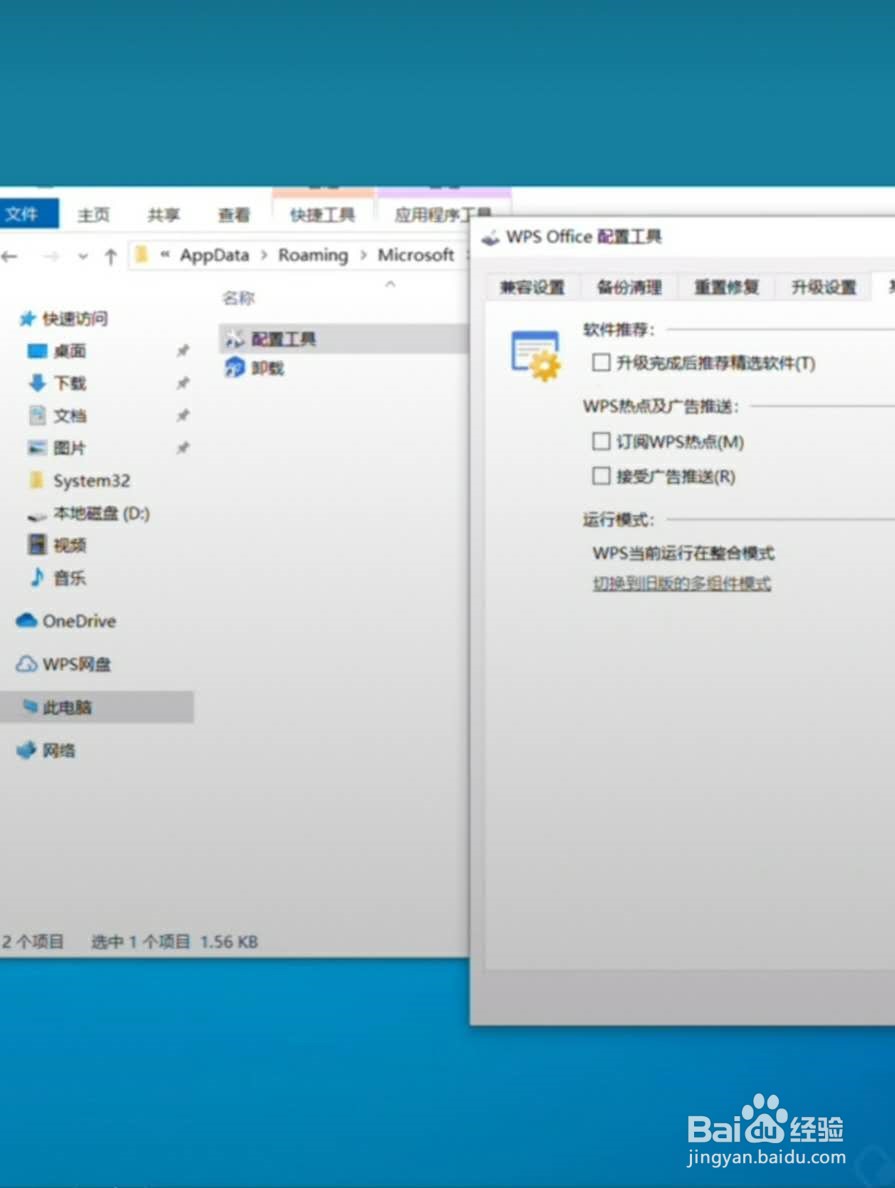Enable 升级完成后推荐精选软件 checkbox
Image resolution: width=895 pixels, height=1188 pixels.
click(601, 364)
